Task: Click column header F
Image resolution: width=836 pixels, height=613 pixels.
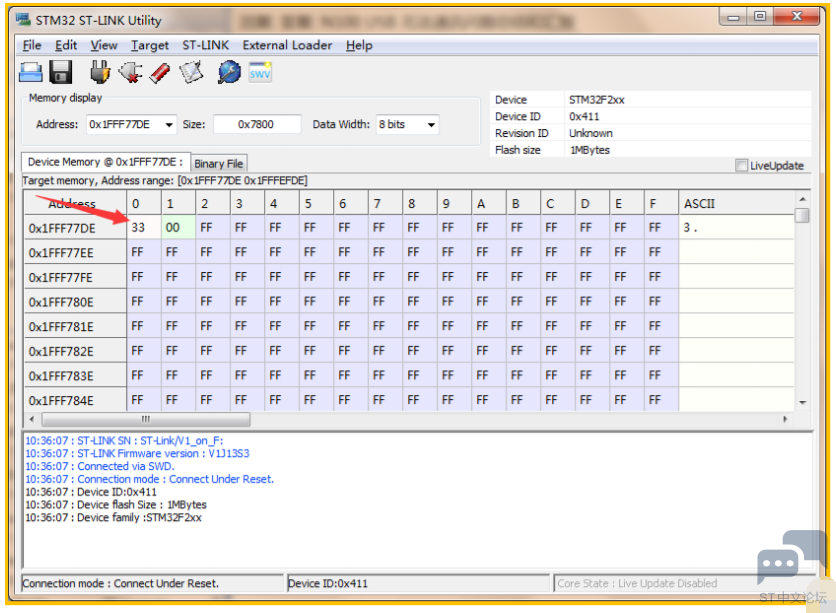Action: point(661,204)
